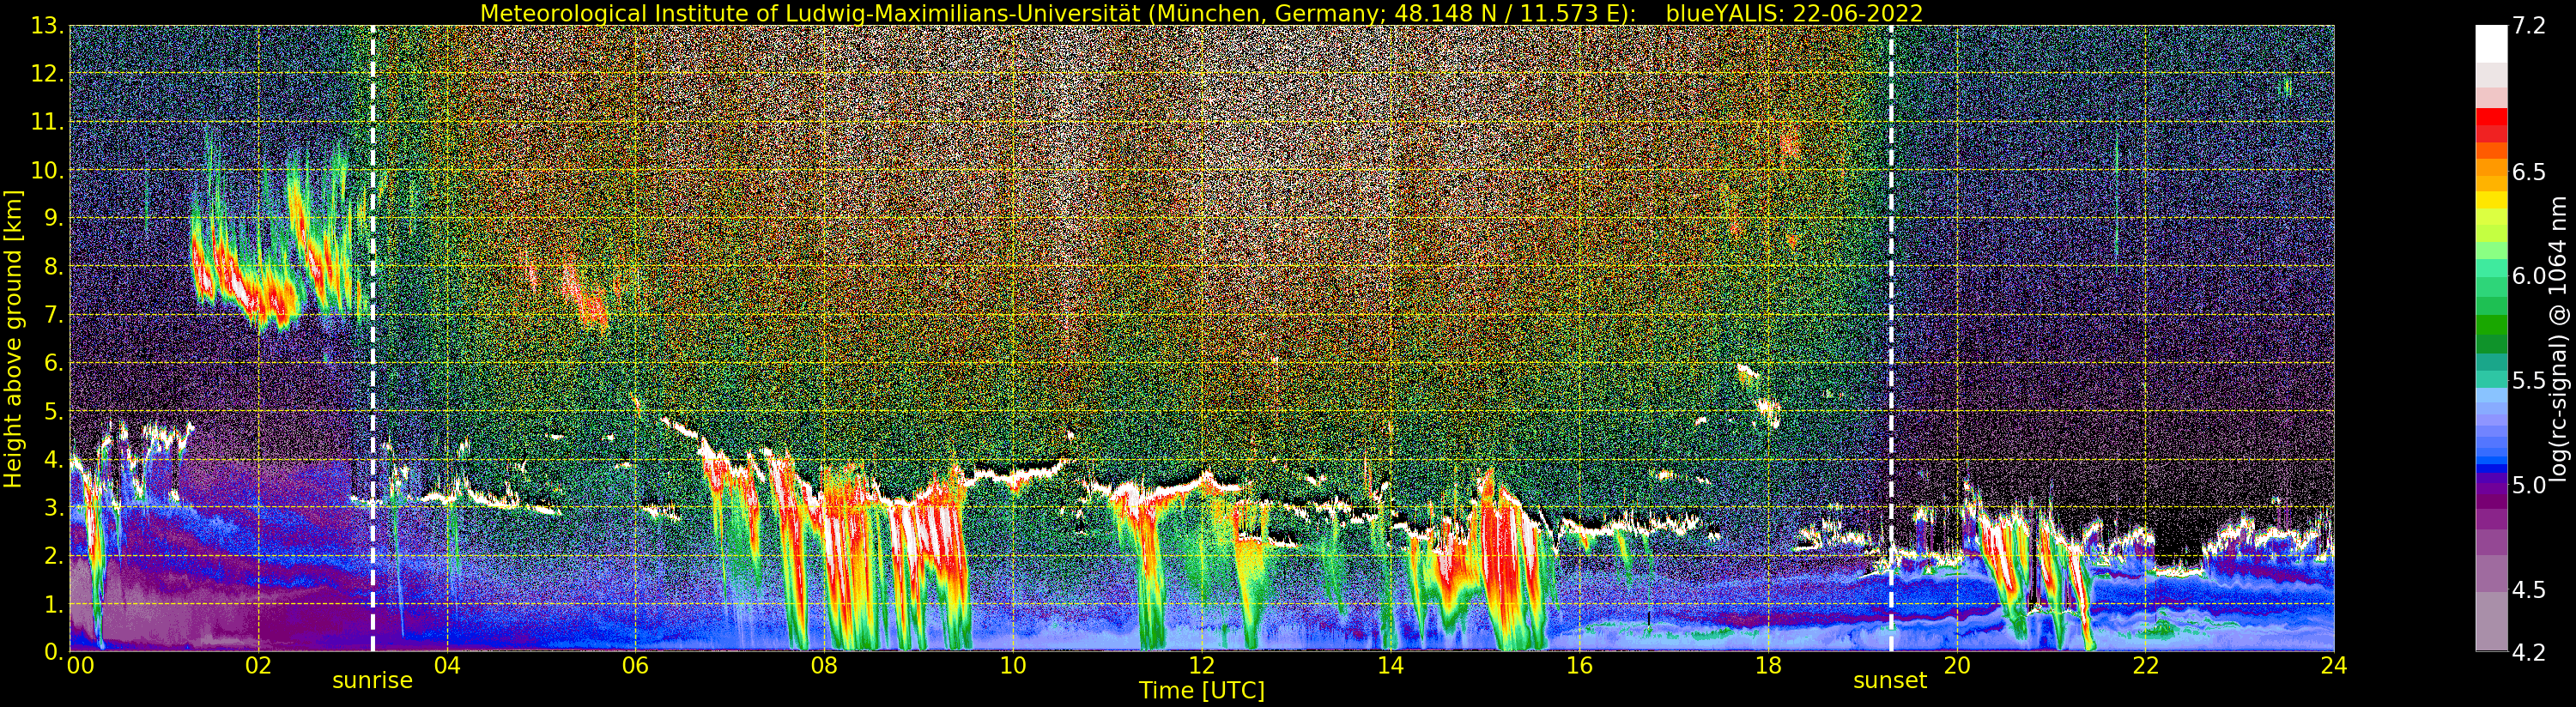2576x707 pixels.
Task: Click the colorbar value '7.2'
Action: 2529,26
